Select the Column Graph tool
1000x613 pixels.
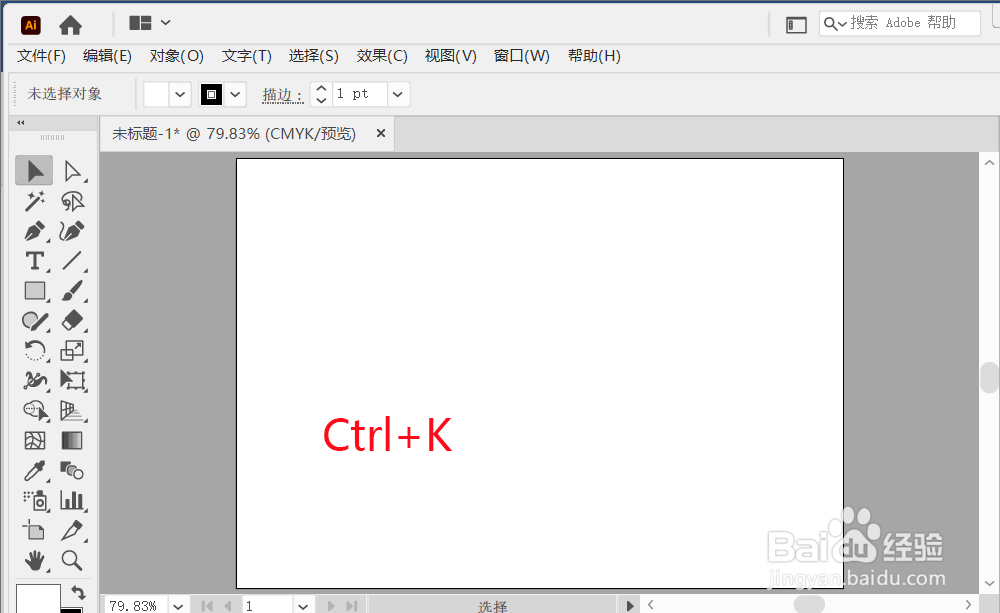click(x=72, y=501)
